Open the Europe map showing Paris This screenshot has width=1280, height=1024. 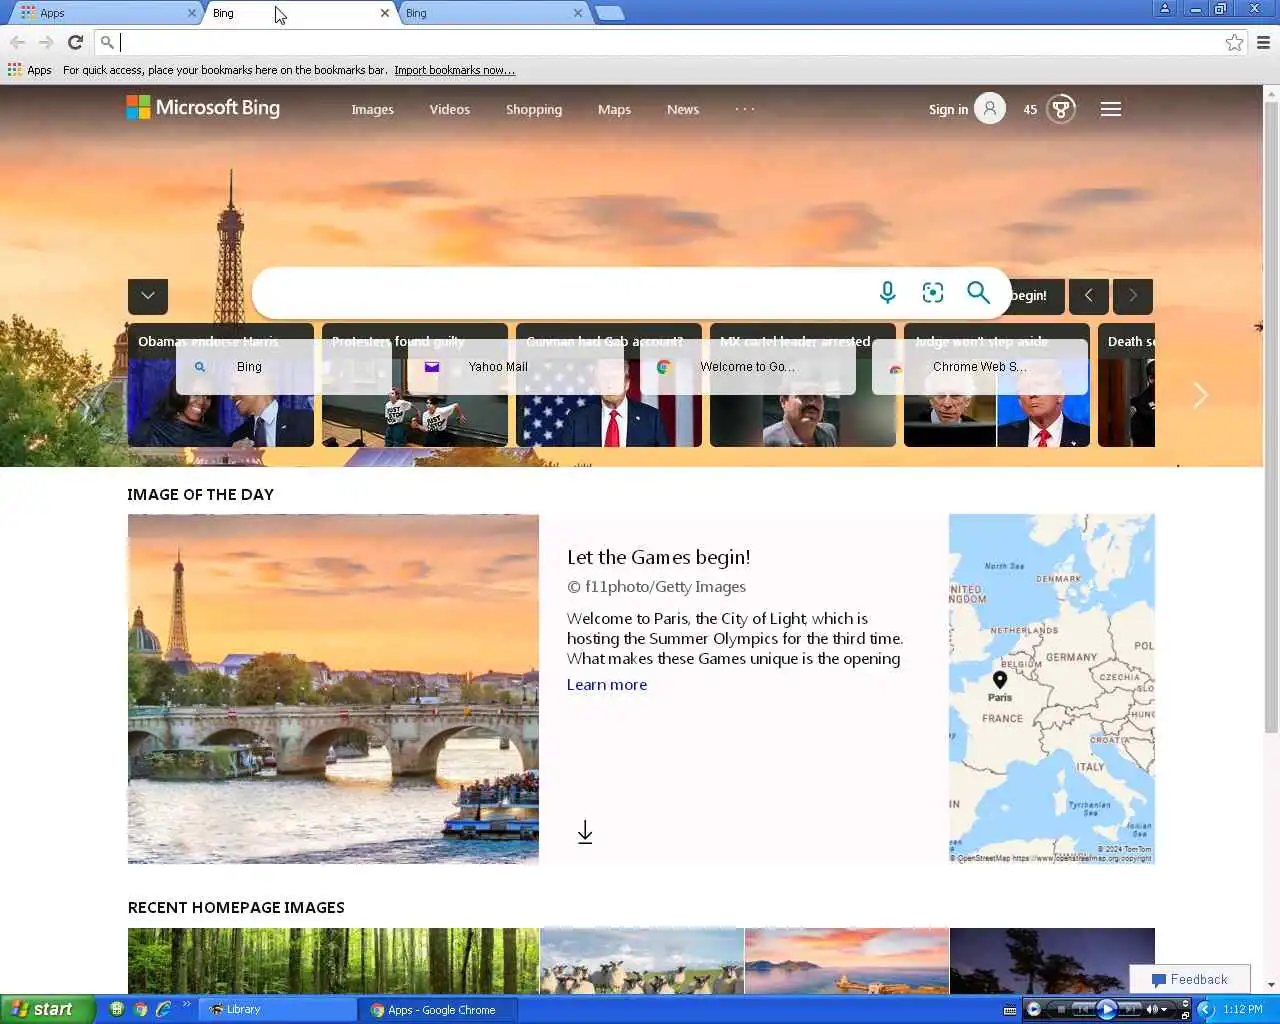[1052, 689]
